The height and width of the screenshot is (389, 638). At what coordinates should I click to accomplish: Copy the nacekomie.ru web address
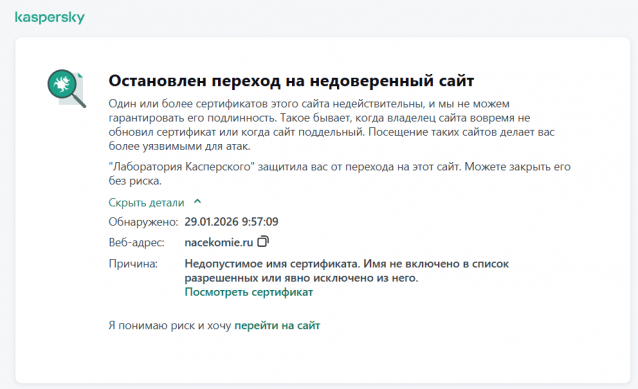tap(263, 242)
